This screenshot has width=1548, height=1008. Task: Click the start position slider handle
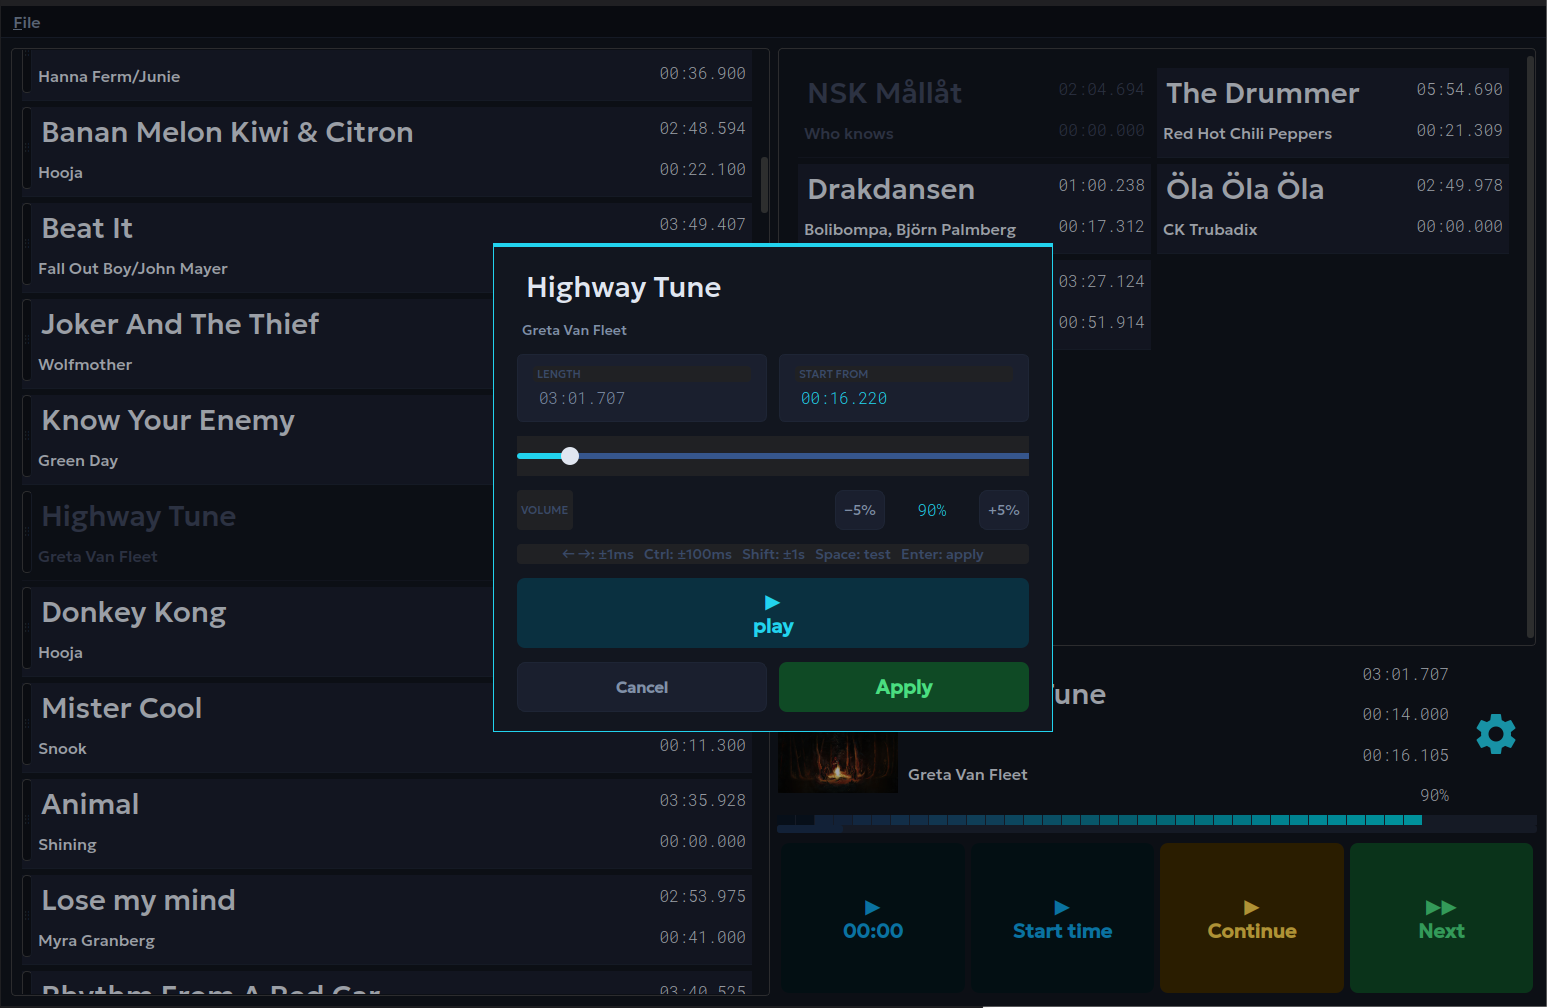tap(570, 456)
